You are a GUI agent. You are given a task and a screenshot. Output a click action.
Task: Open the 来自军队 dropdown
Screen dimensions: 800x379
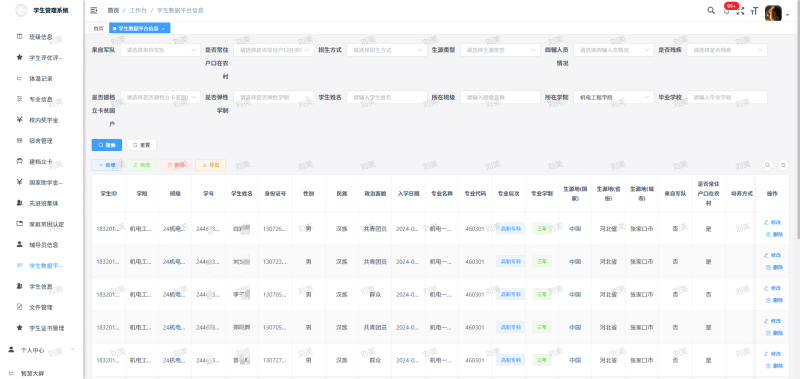161,50
